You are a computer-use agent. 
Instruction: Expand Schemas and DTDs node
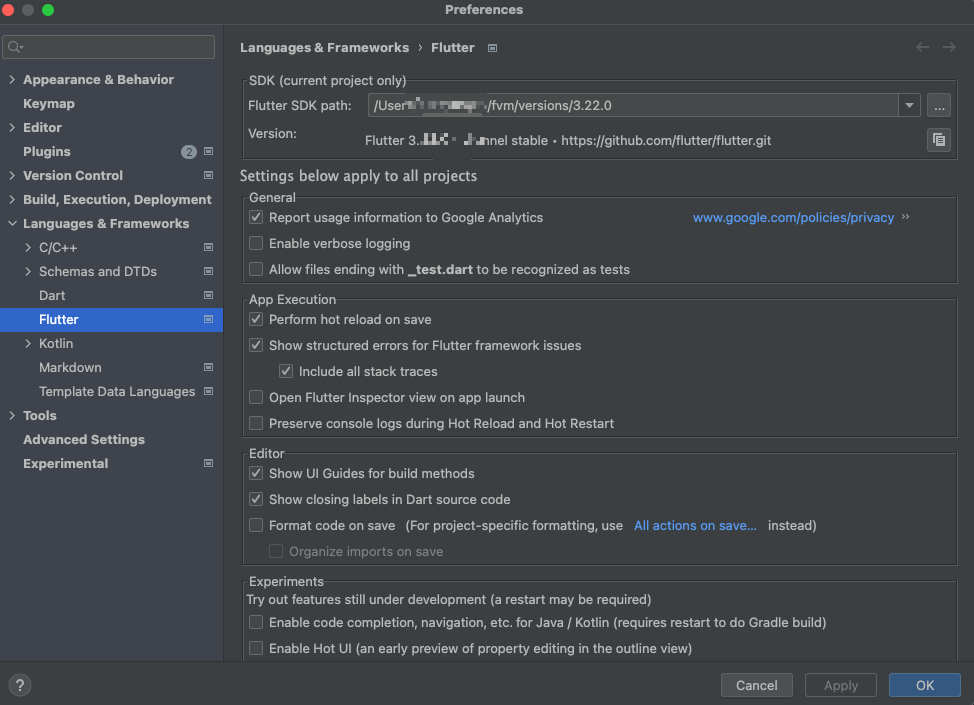coord(28,271)
